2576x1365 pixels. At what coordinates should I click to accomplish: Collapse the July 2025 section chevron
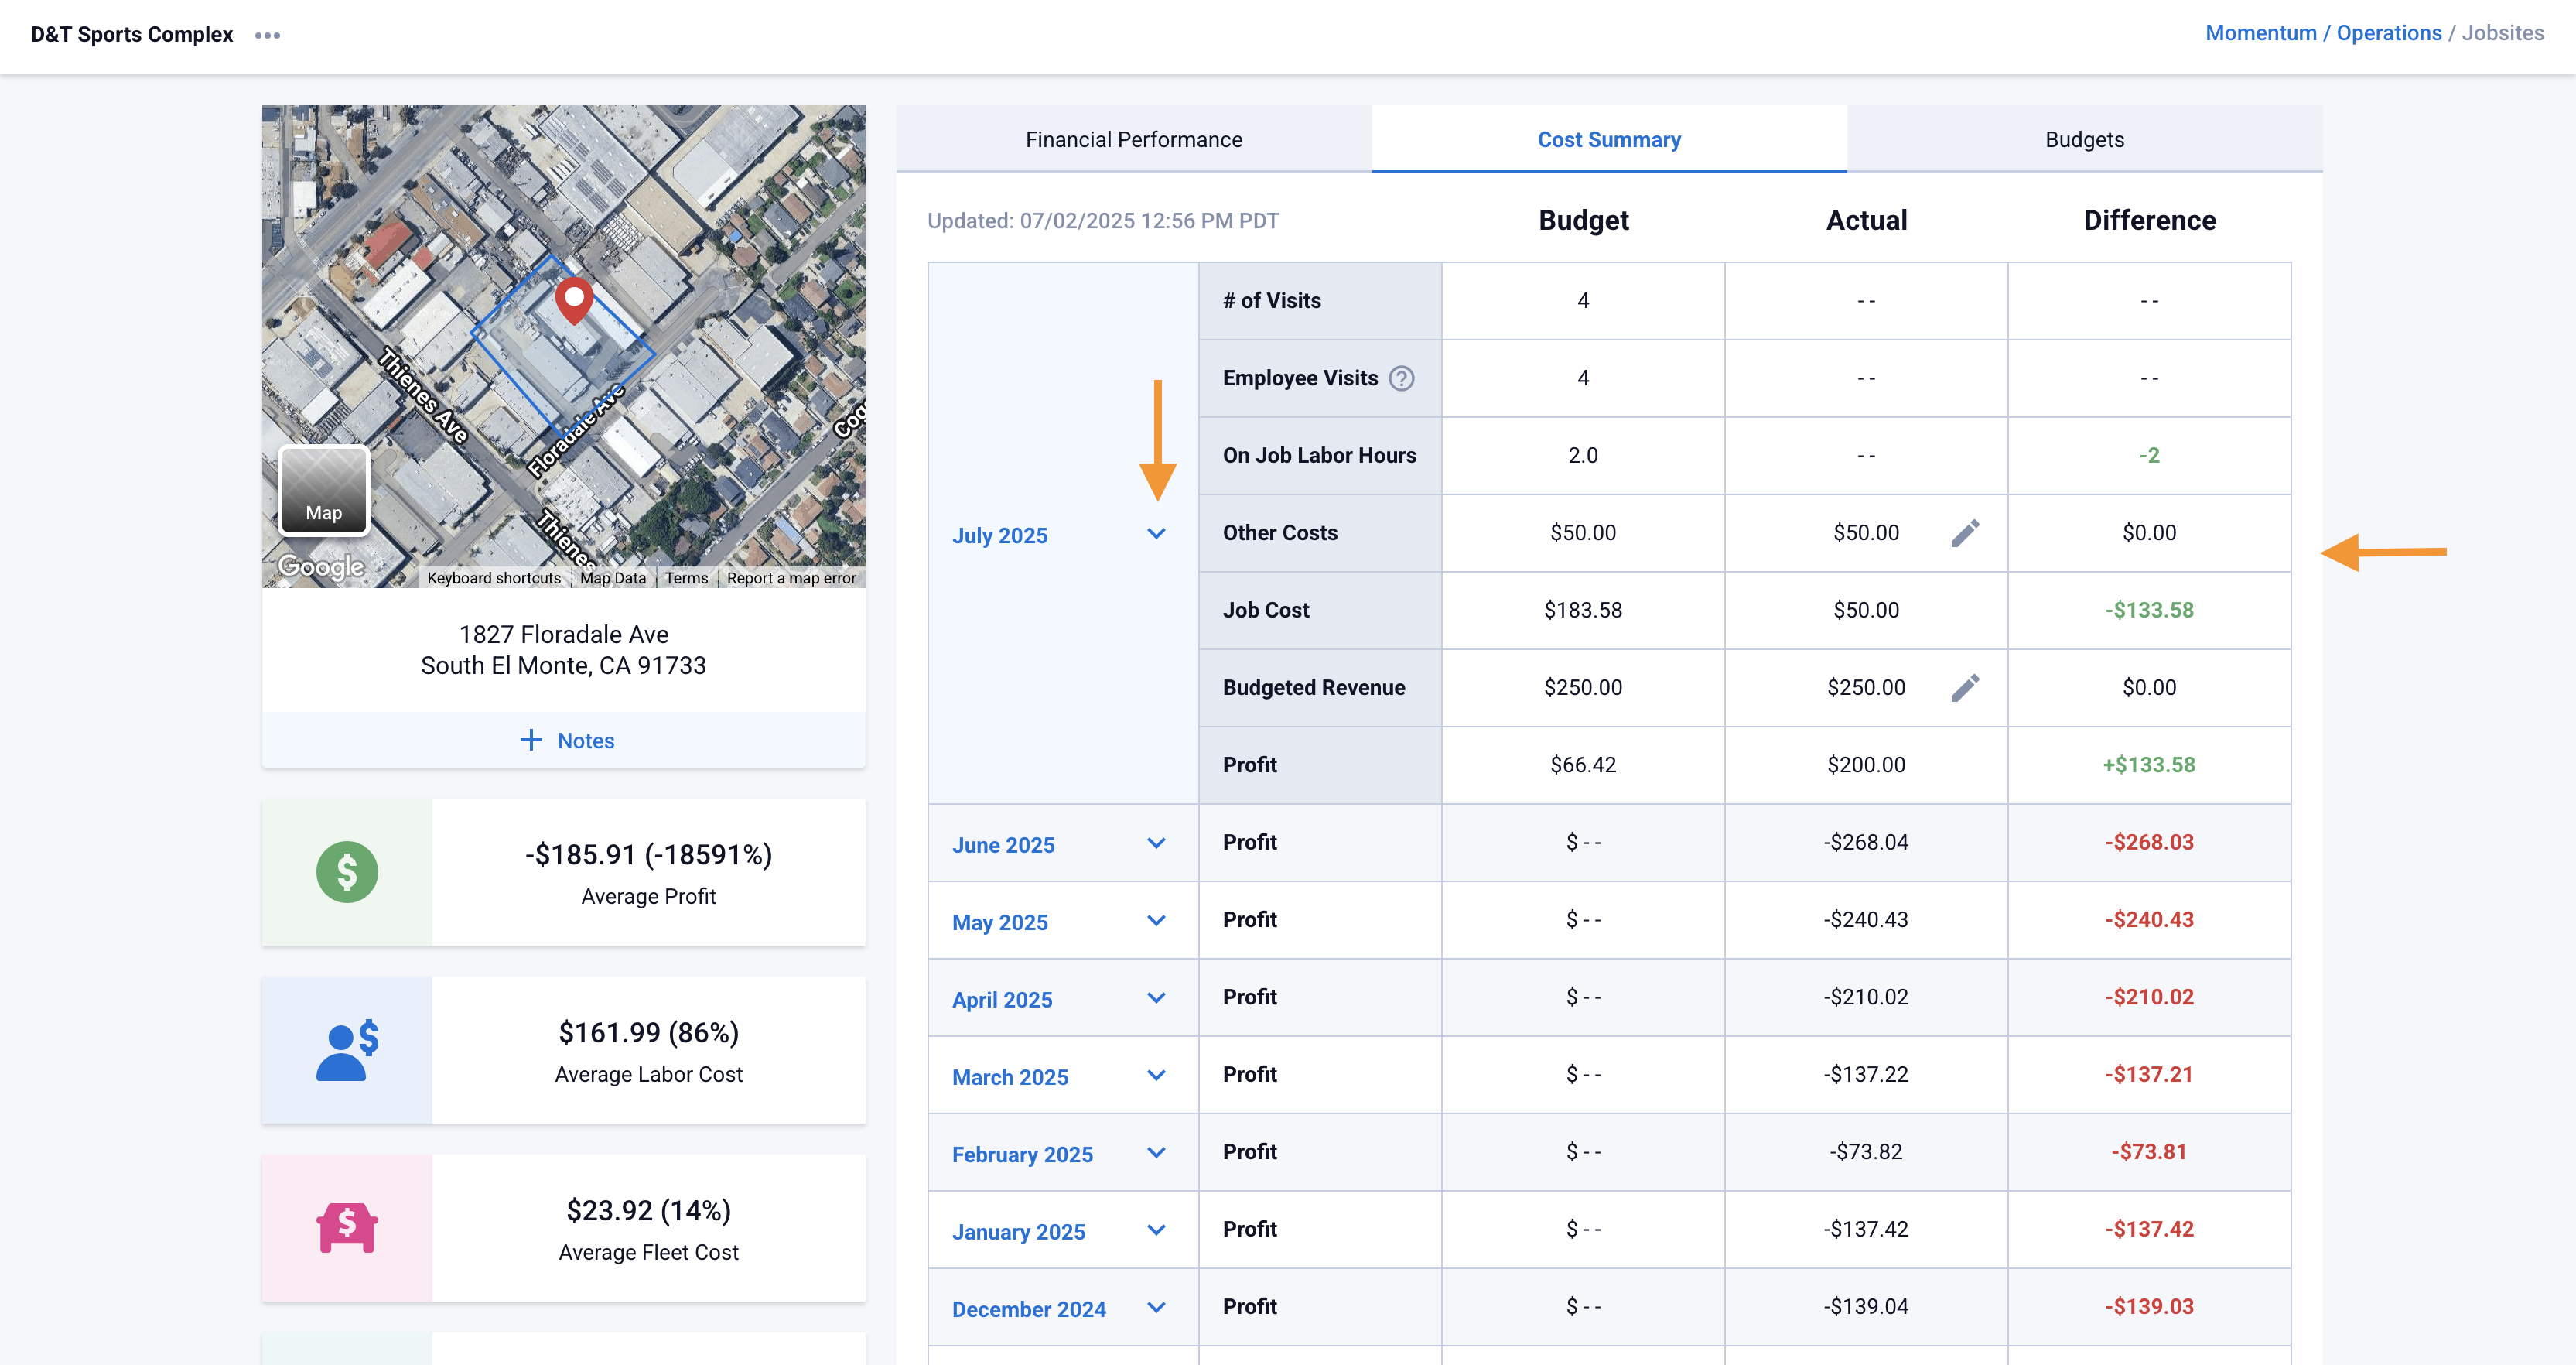(x=1156, y=534)
